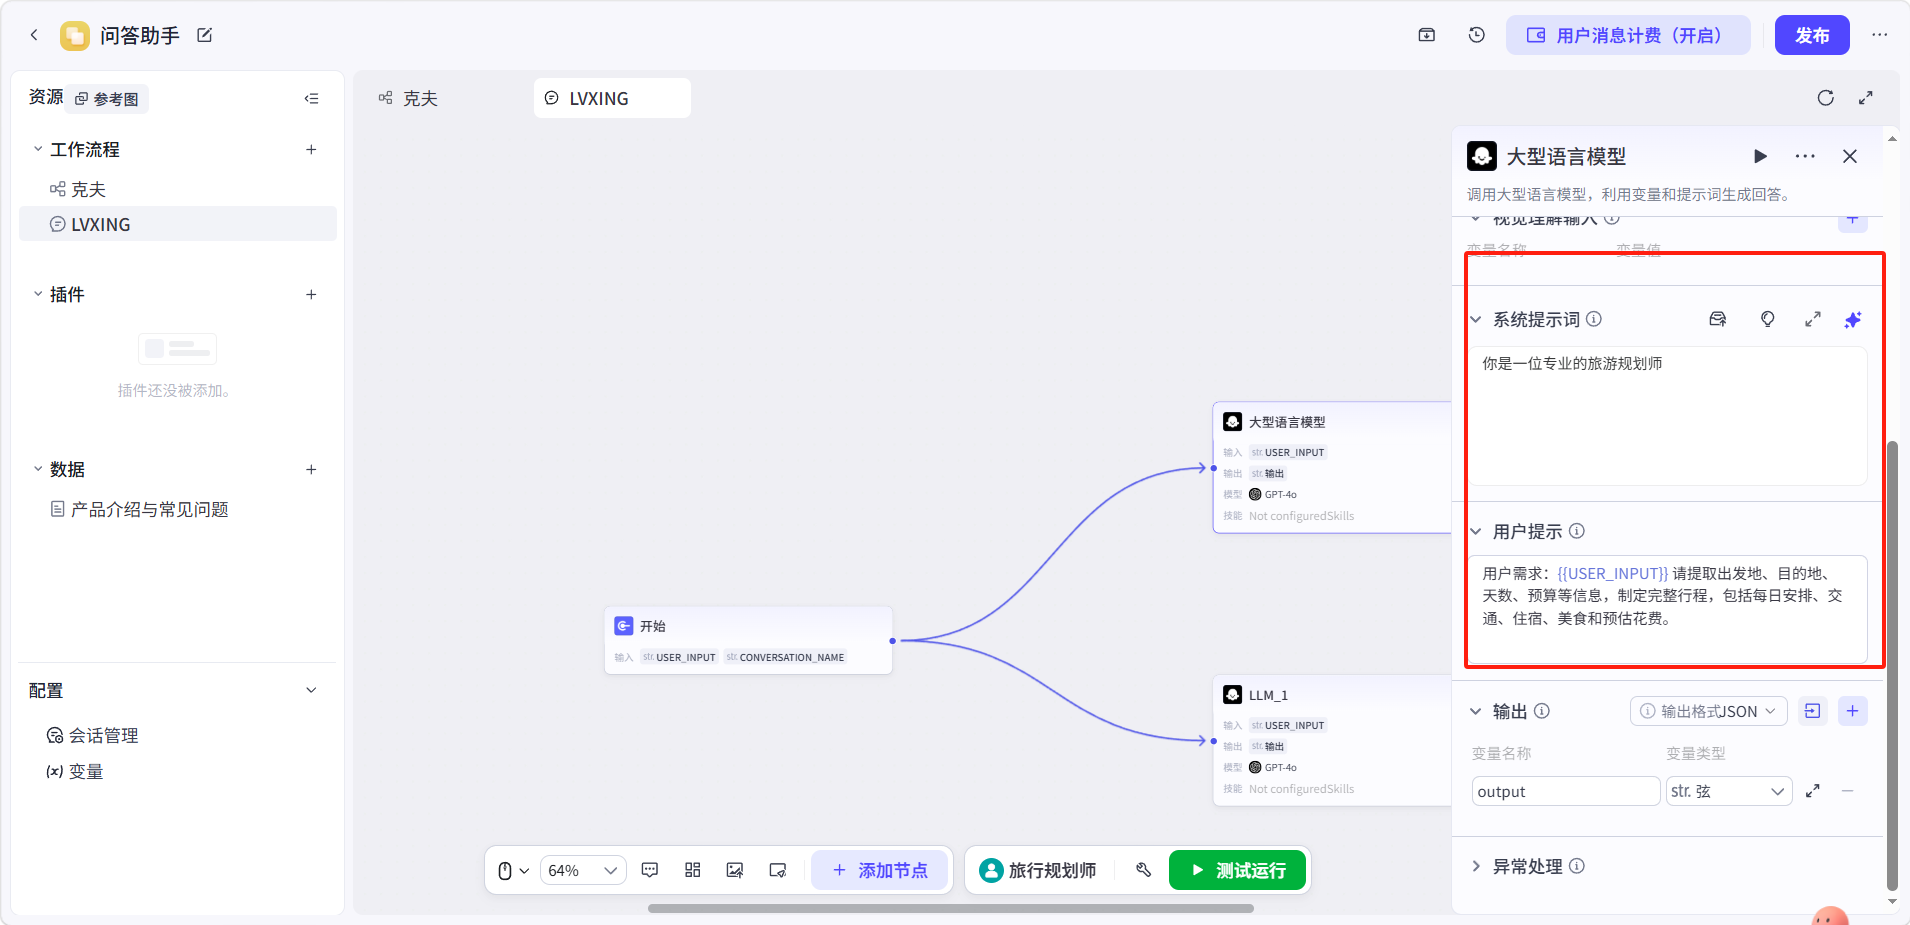Click the 发布 publish button
1910x925 pixels.
click(1812, 35)
